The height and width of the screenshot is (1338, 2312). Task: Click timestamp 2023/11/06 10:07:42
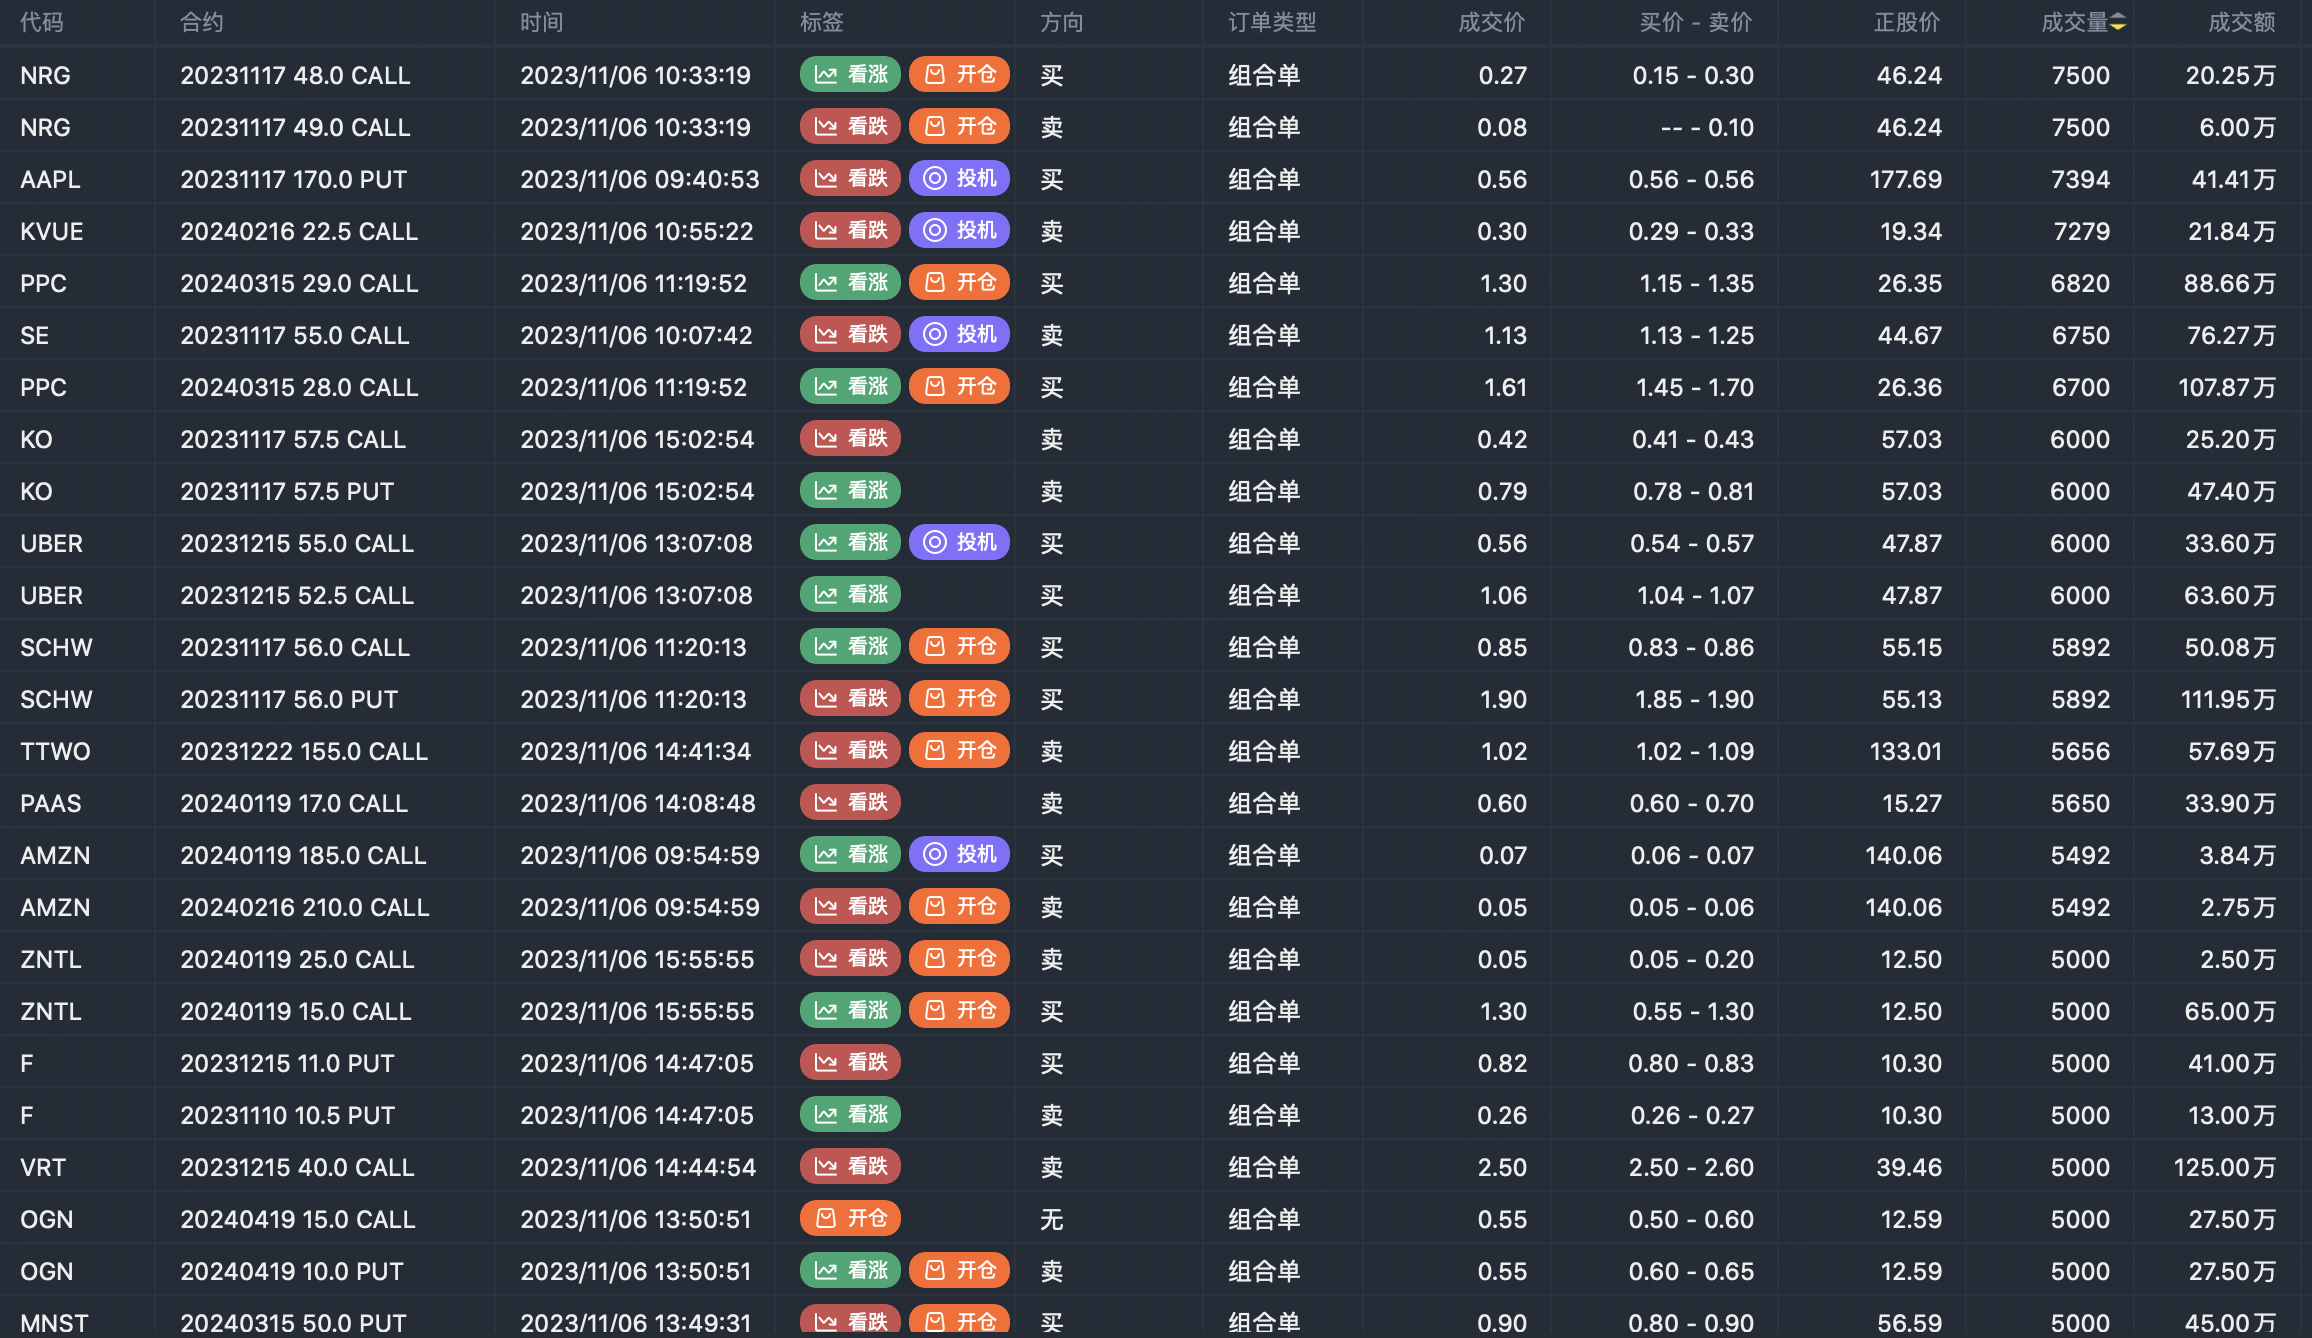click(636, 336)
